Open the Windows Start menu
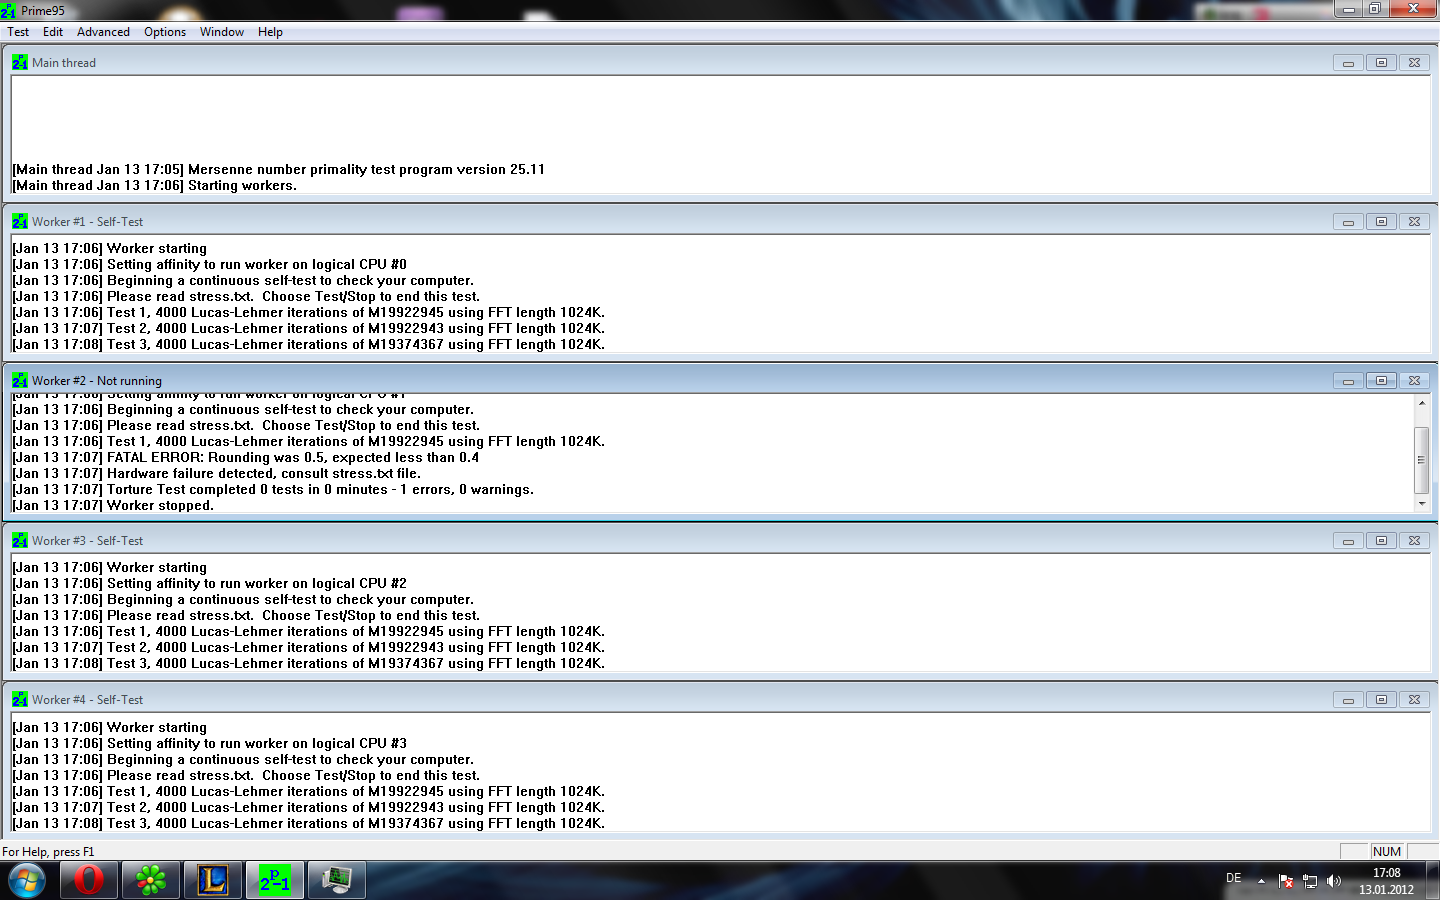Viewport: 1440px width, 900px height. [27, 881]
